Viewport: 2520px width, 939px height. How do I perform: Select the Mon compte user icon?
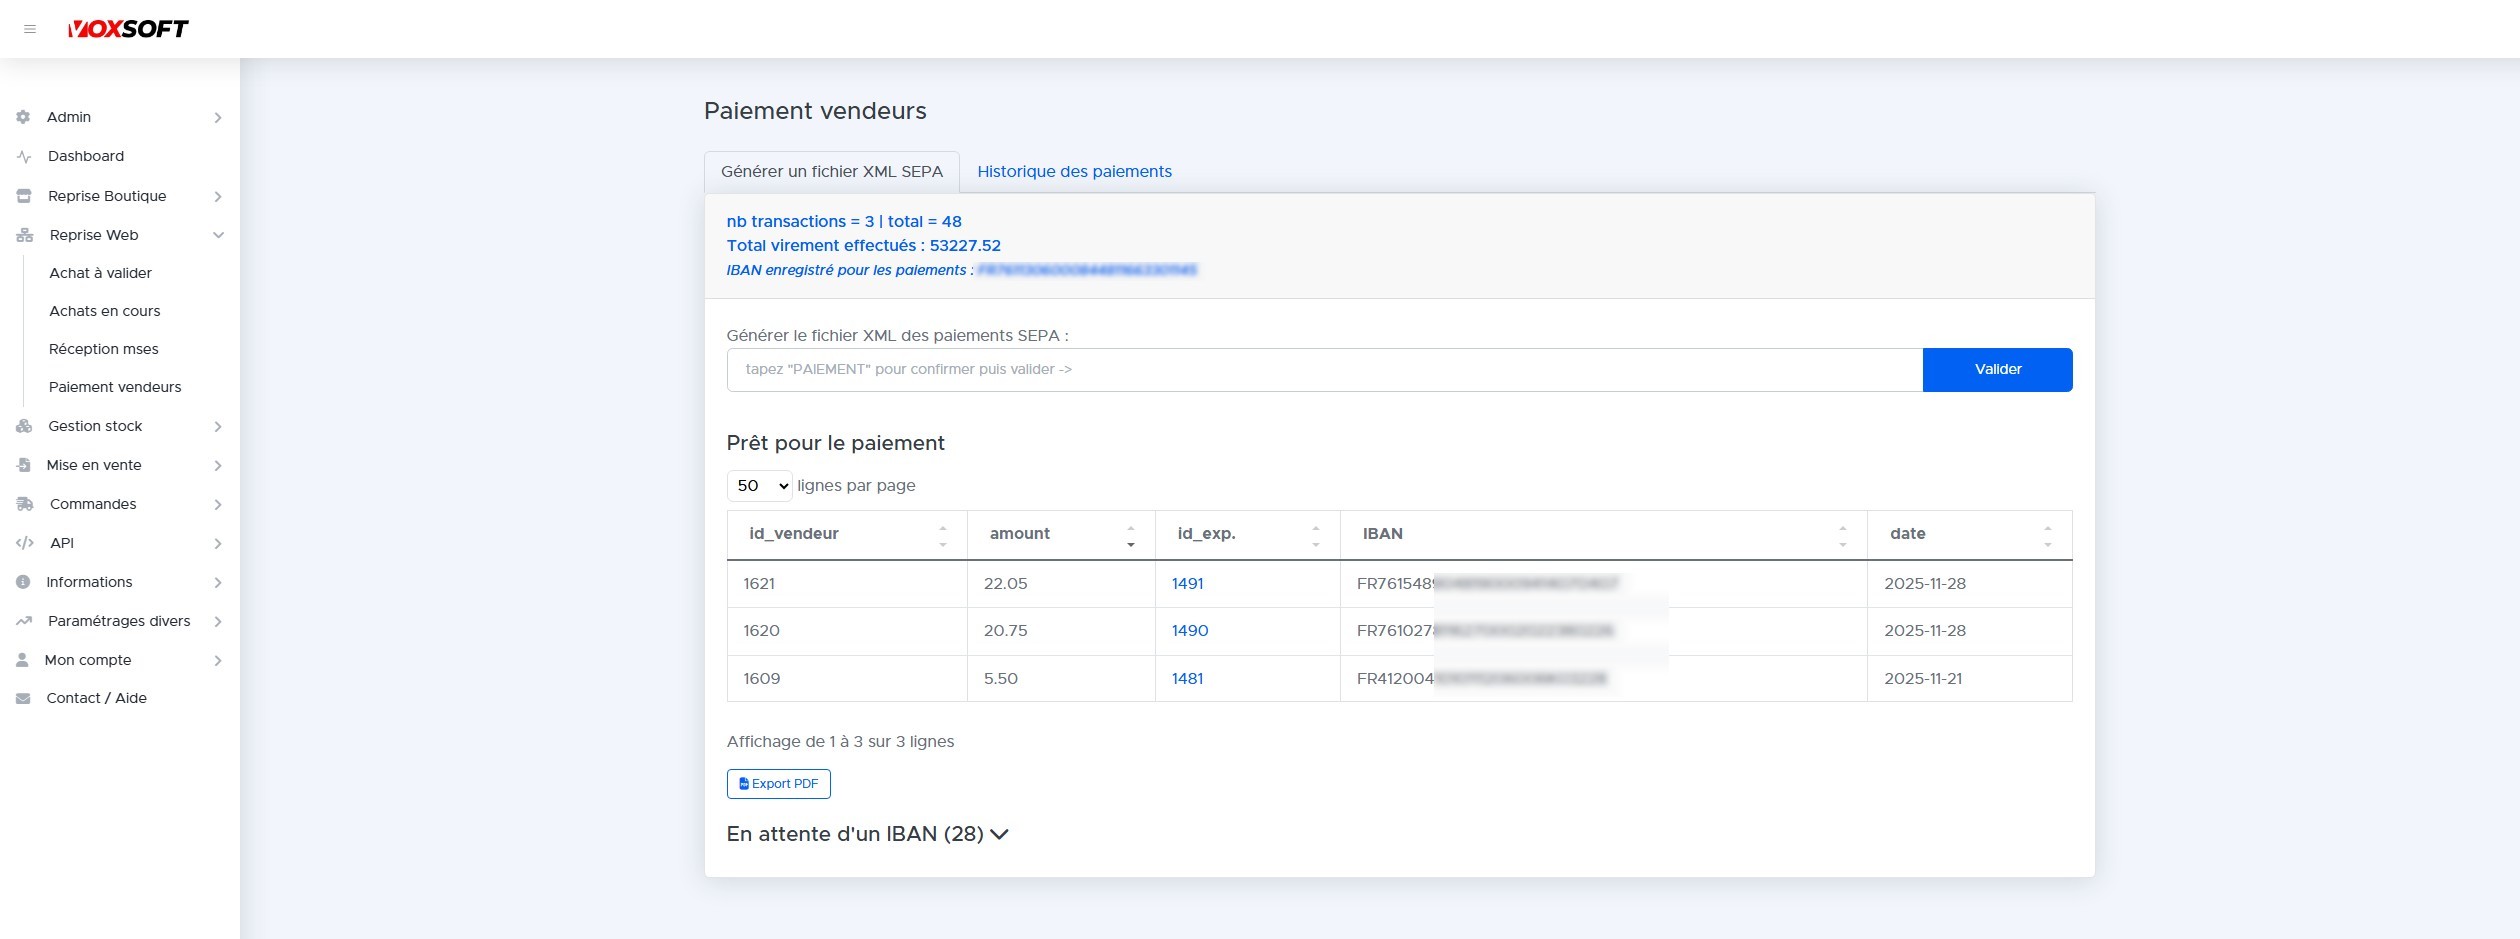tap(22, 660)
